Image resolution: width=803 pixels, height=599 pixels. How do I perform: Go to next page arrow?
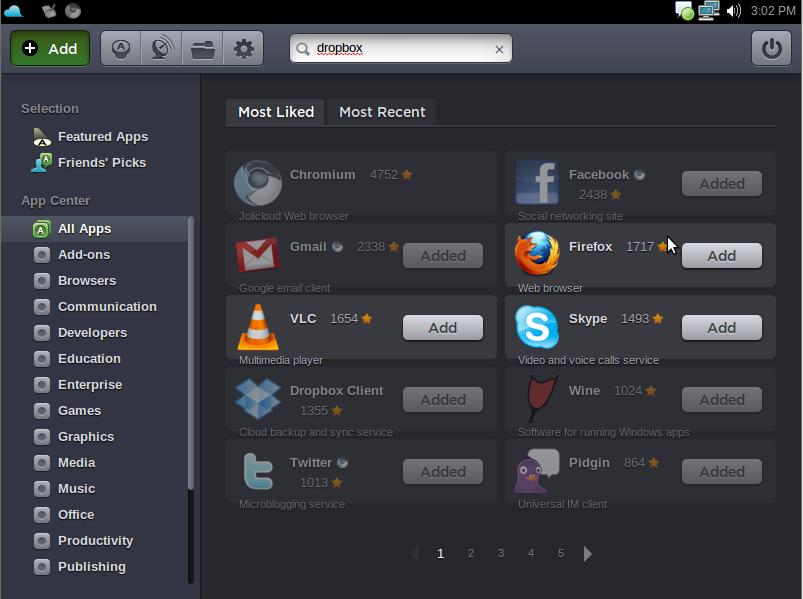click(588, 554)
